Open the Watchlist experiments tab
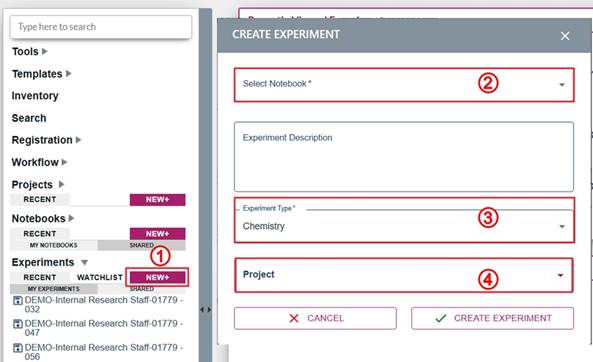The image size is (593, 362). [99, 277]
